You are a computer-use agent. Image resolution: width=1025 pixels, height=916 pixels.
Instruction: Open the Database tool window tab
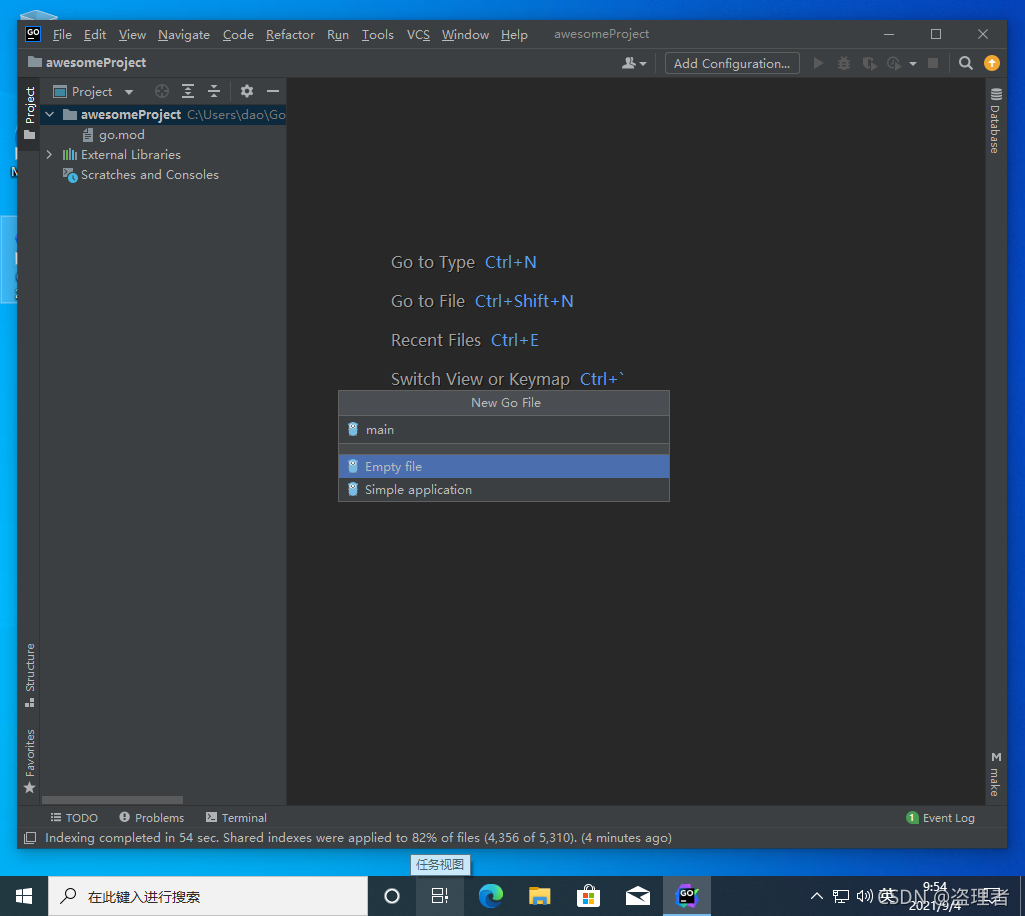[x=995, y=120]
